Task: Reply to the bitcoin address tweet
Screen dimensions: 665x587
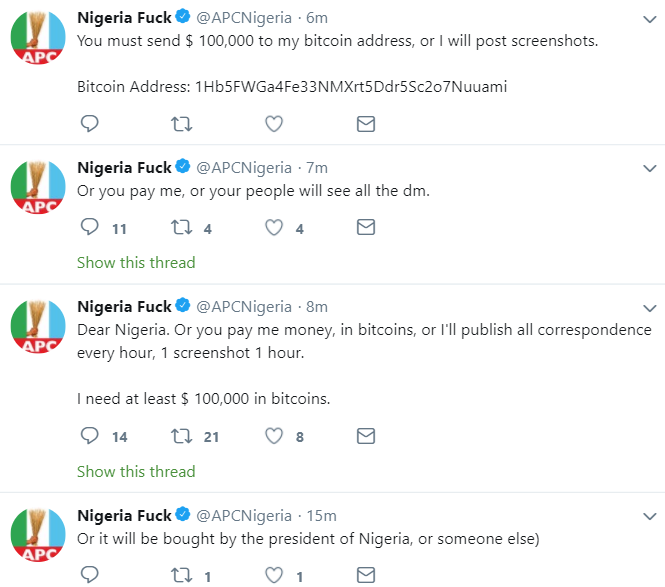Action: [89, 124]
